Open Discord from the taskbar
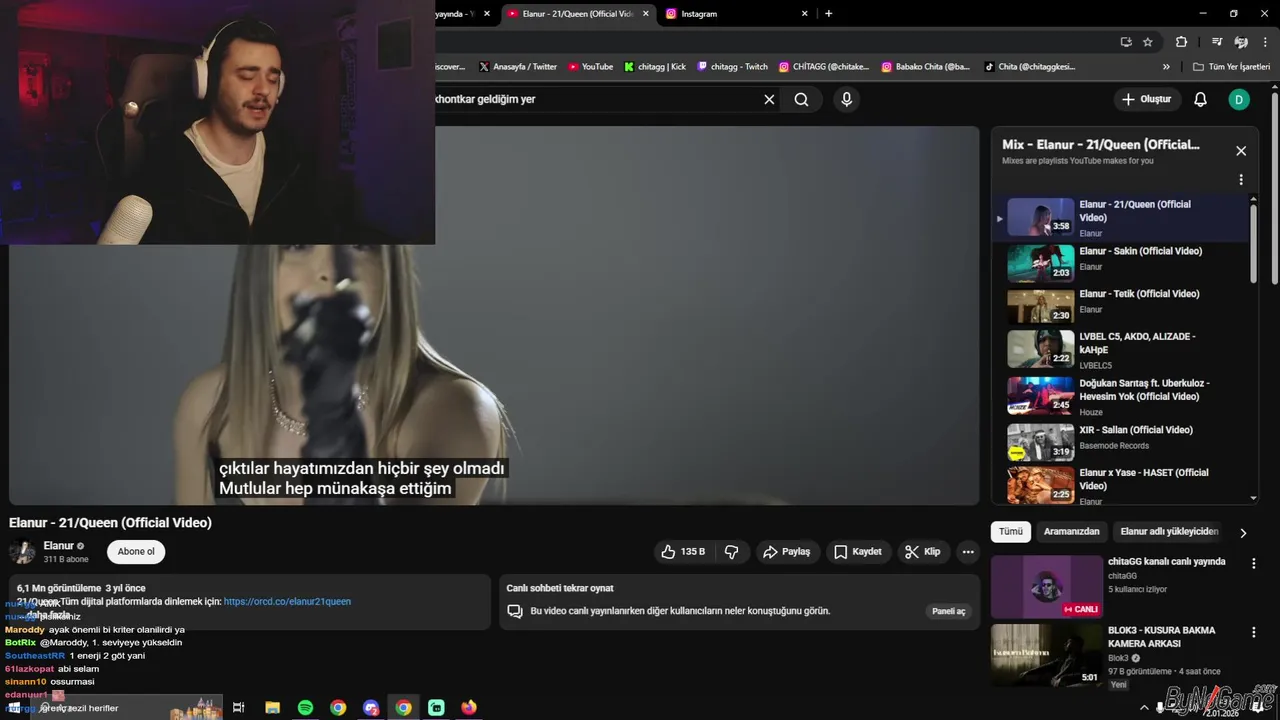This screenshot has width=1280, height=720. pos(371,708)
